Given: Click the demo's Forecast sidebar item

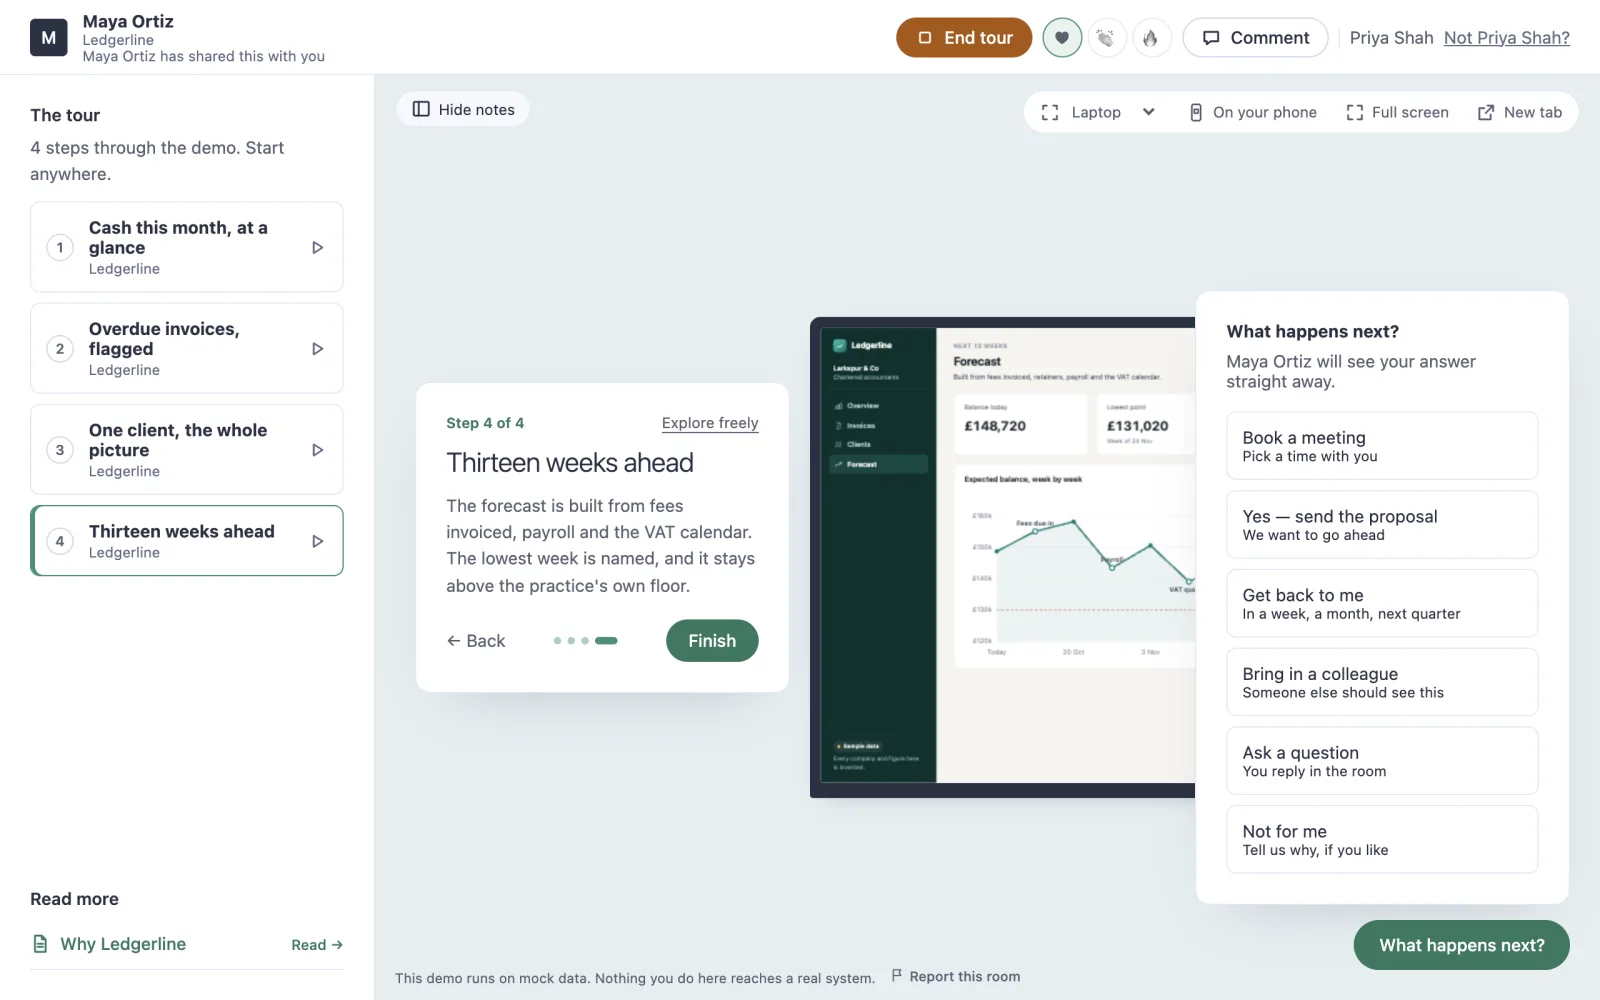Looking at the screenshot, I should pyautogui.click(x=878, y=464).
